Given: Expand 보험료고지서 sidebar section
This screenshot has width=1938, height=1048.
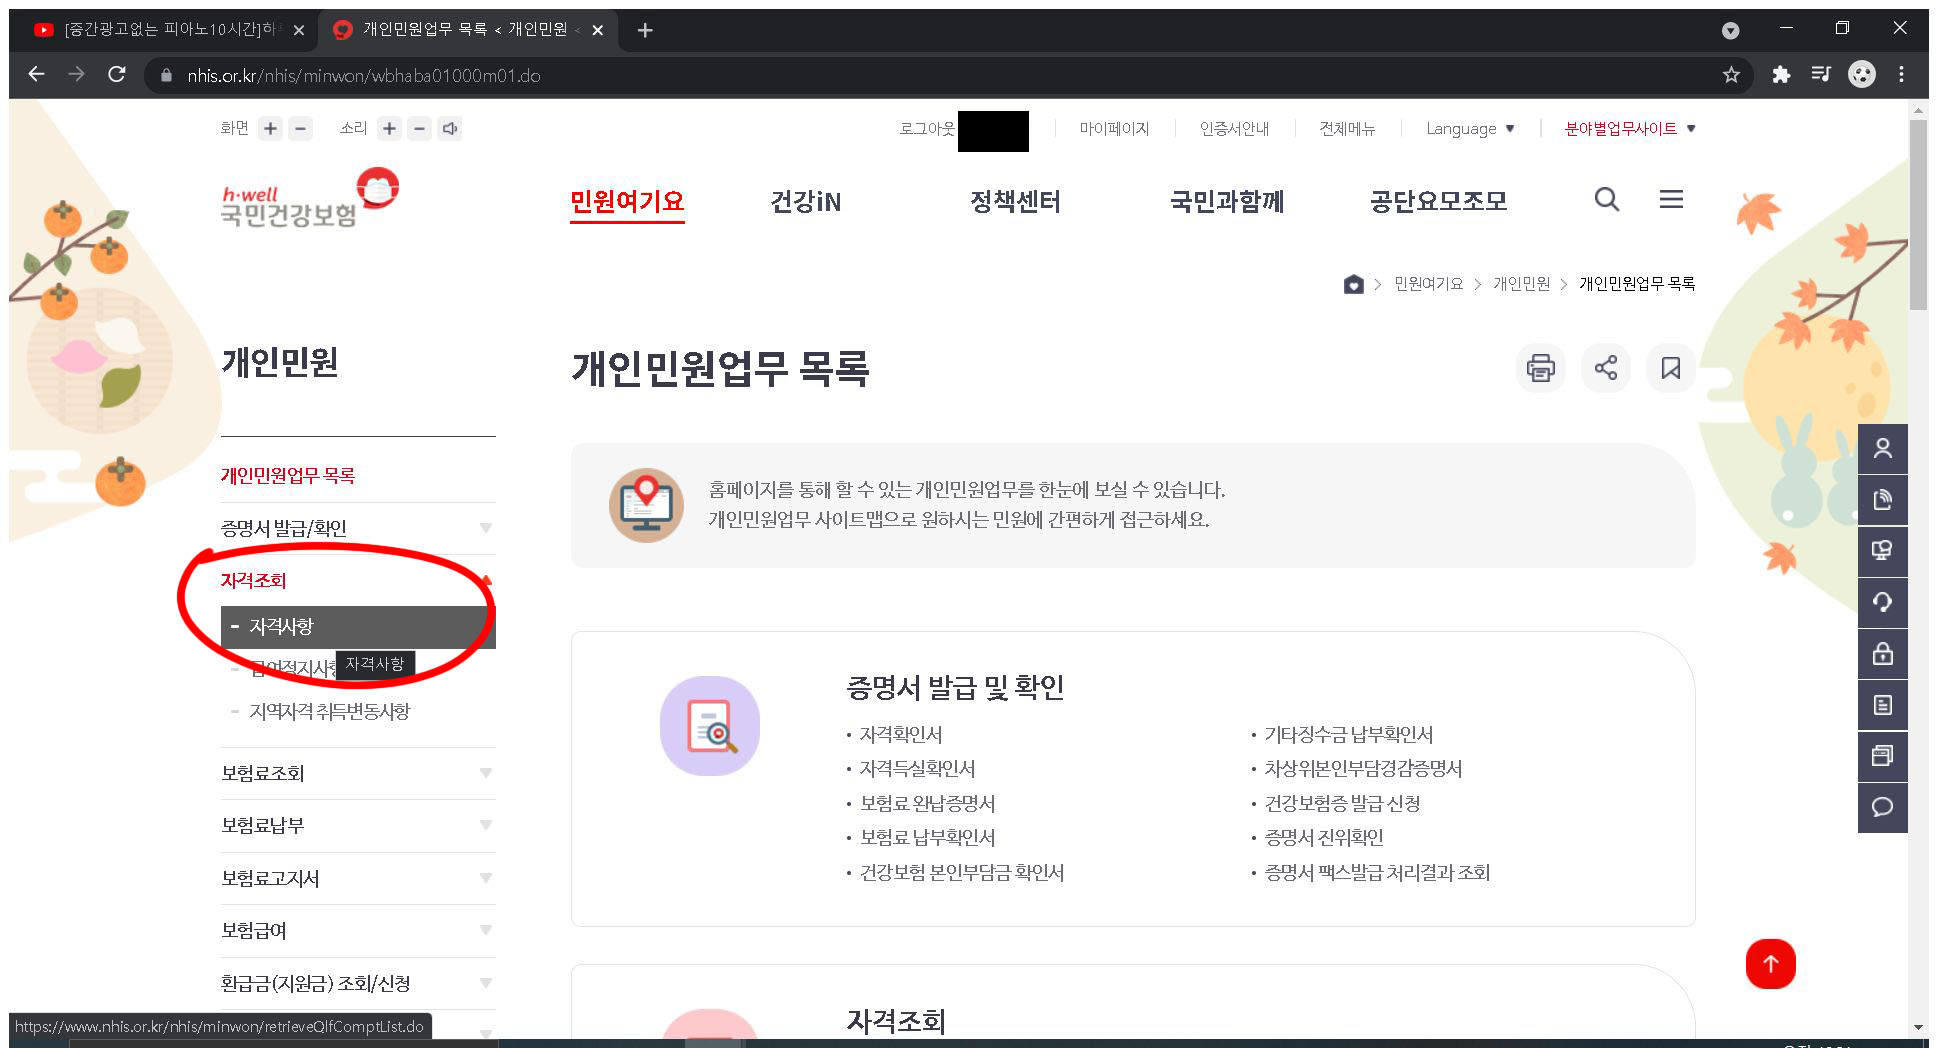Looking at the screenshot, I should tap(358, 878).
